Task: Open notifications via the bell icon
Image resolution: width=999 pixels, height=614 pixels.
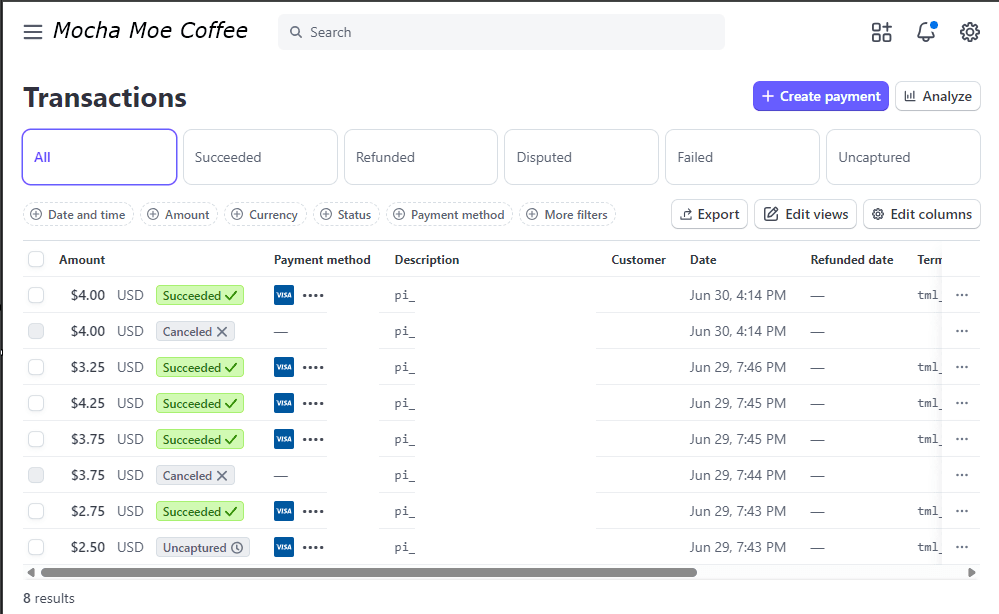Action: point(925,31)
